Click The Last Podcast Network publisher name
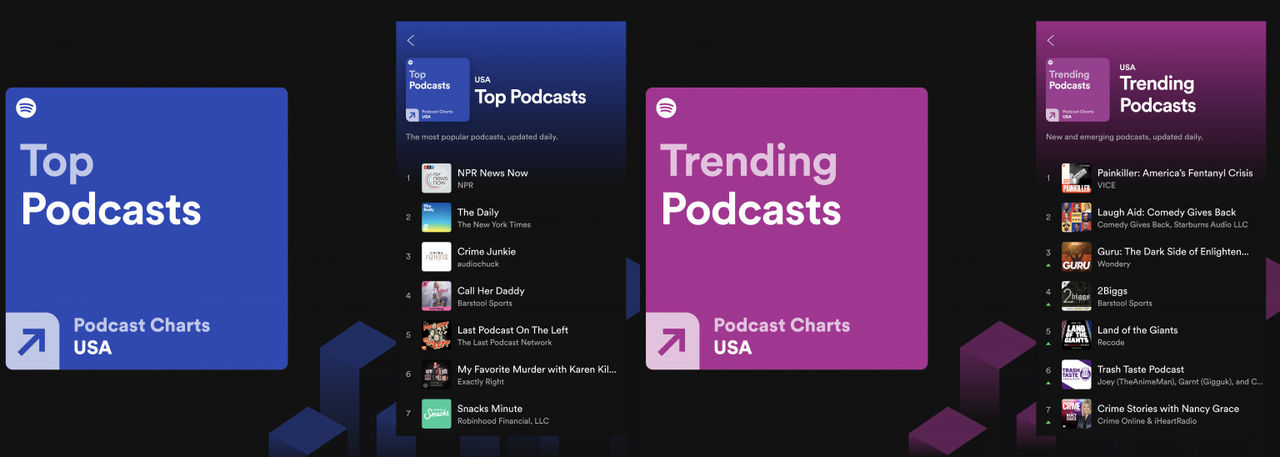The width and height of the screenshot is (1280, 457). pyautogui.click(x=505, y=343)
